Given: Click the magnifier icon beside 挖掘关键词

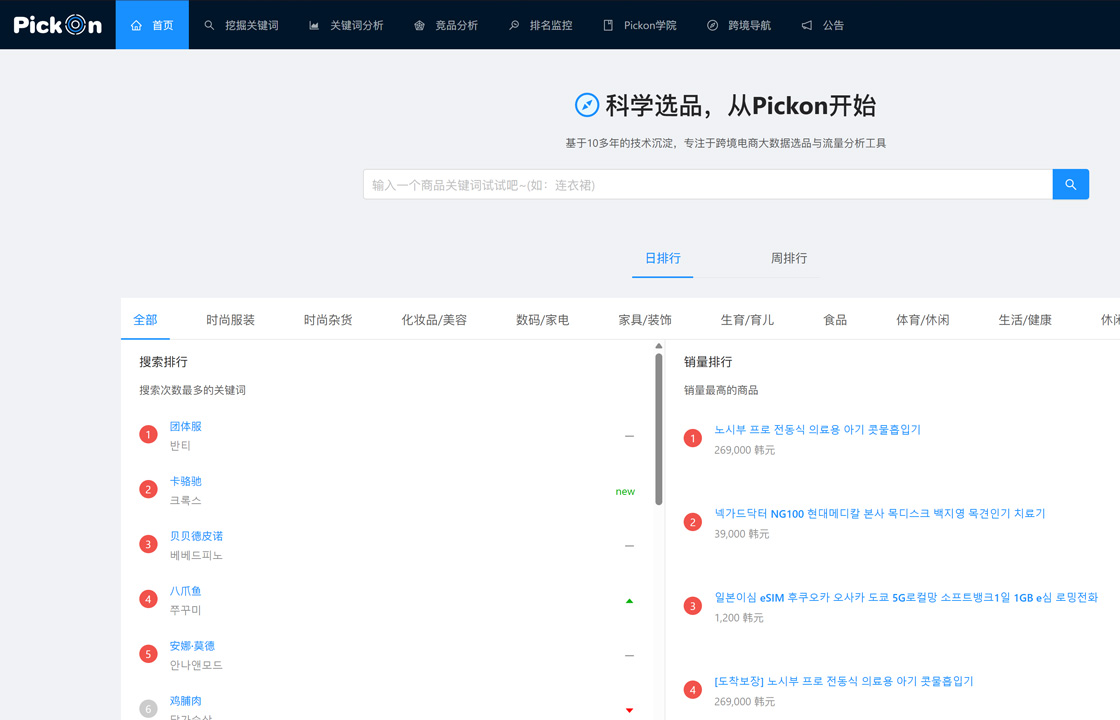Looking at the screenshot, I should pyautogui.click(x=209, y=26).
